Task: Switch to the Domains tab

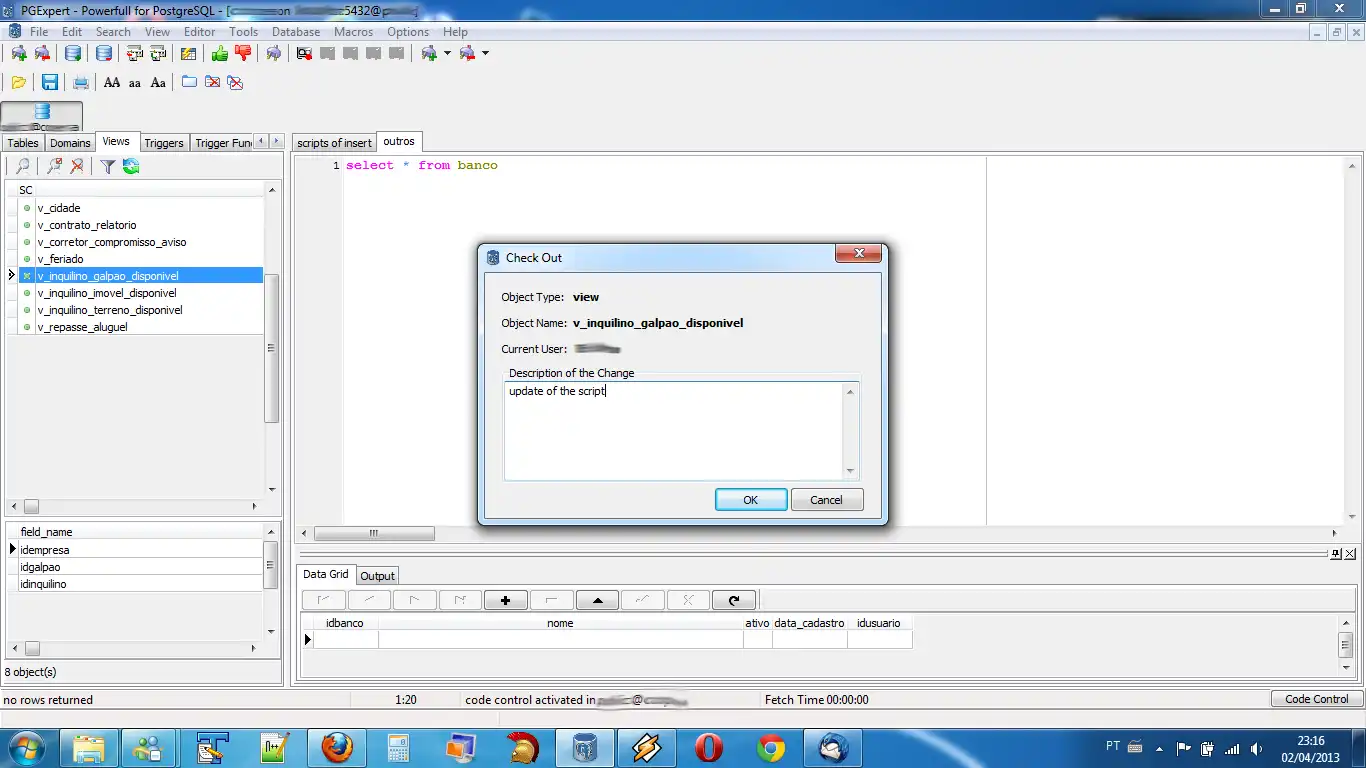Action: [70, 143]
